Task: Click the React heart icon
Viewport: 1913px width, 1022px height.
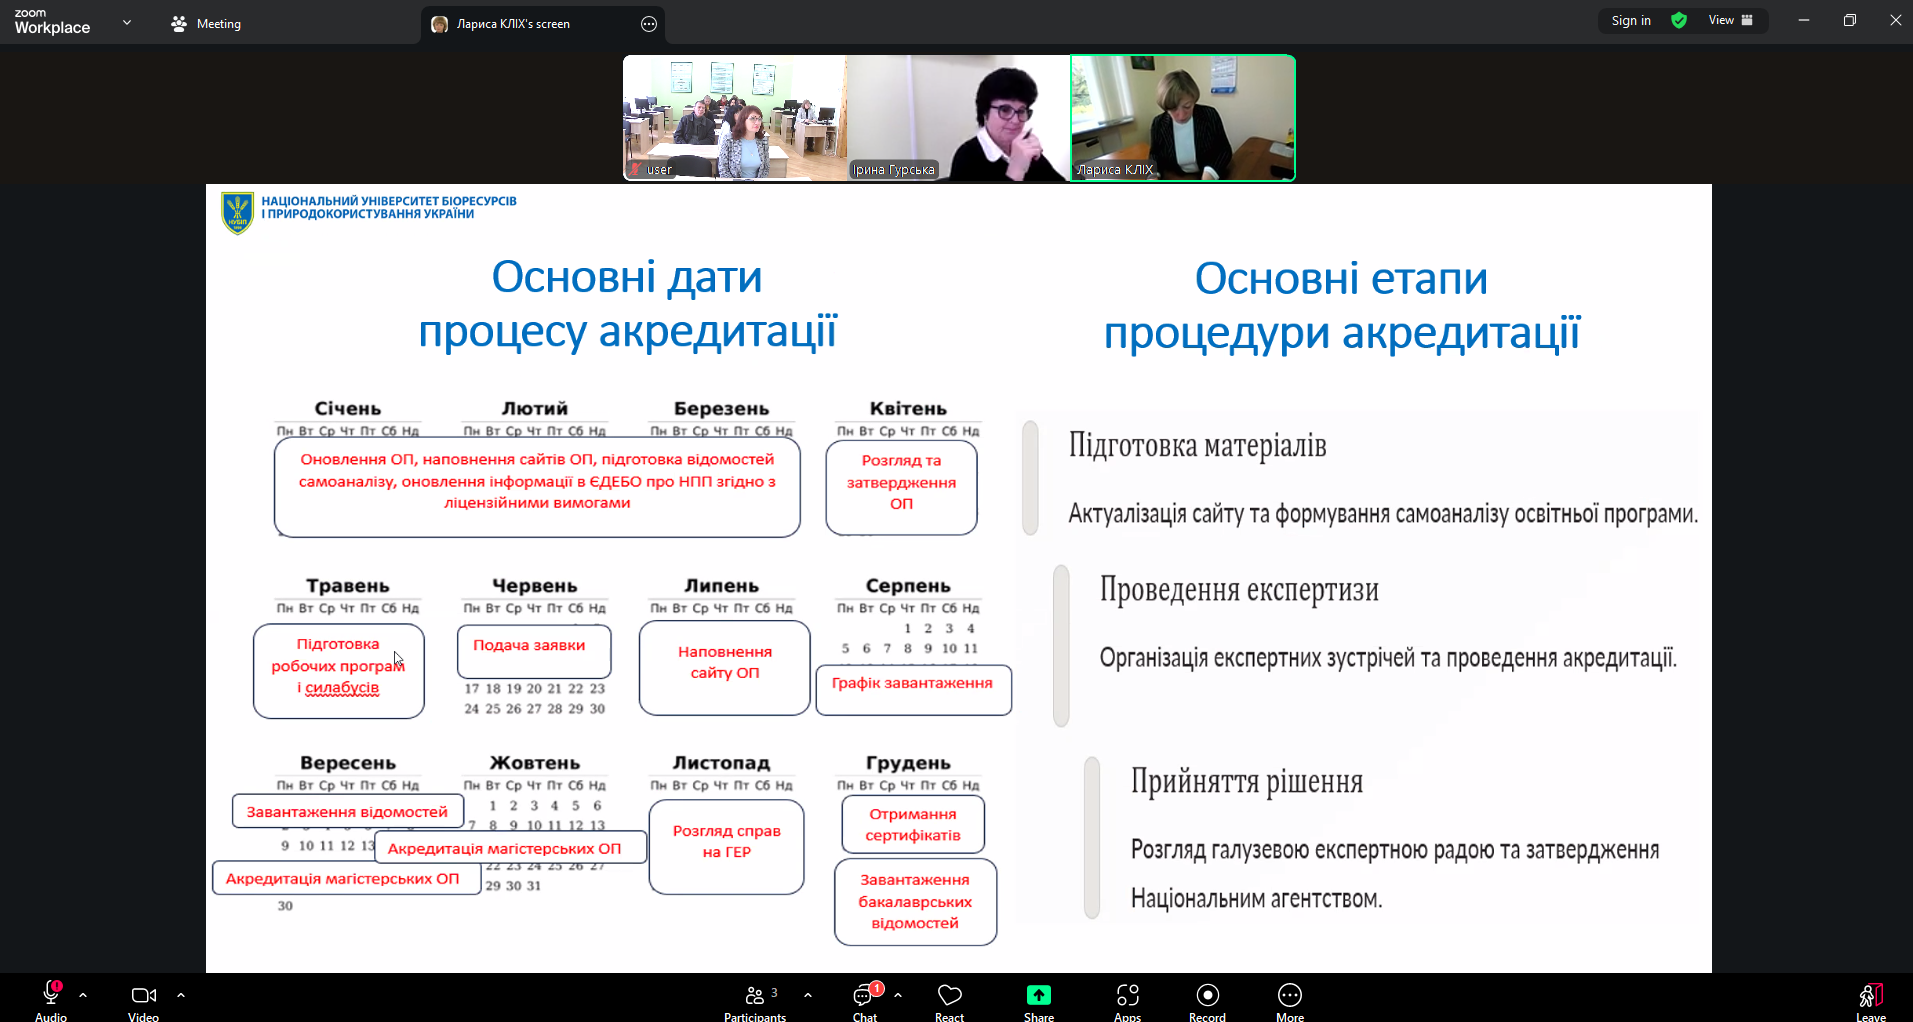Action: tap(949, 995)
